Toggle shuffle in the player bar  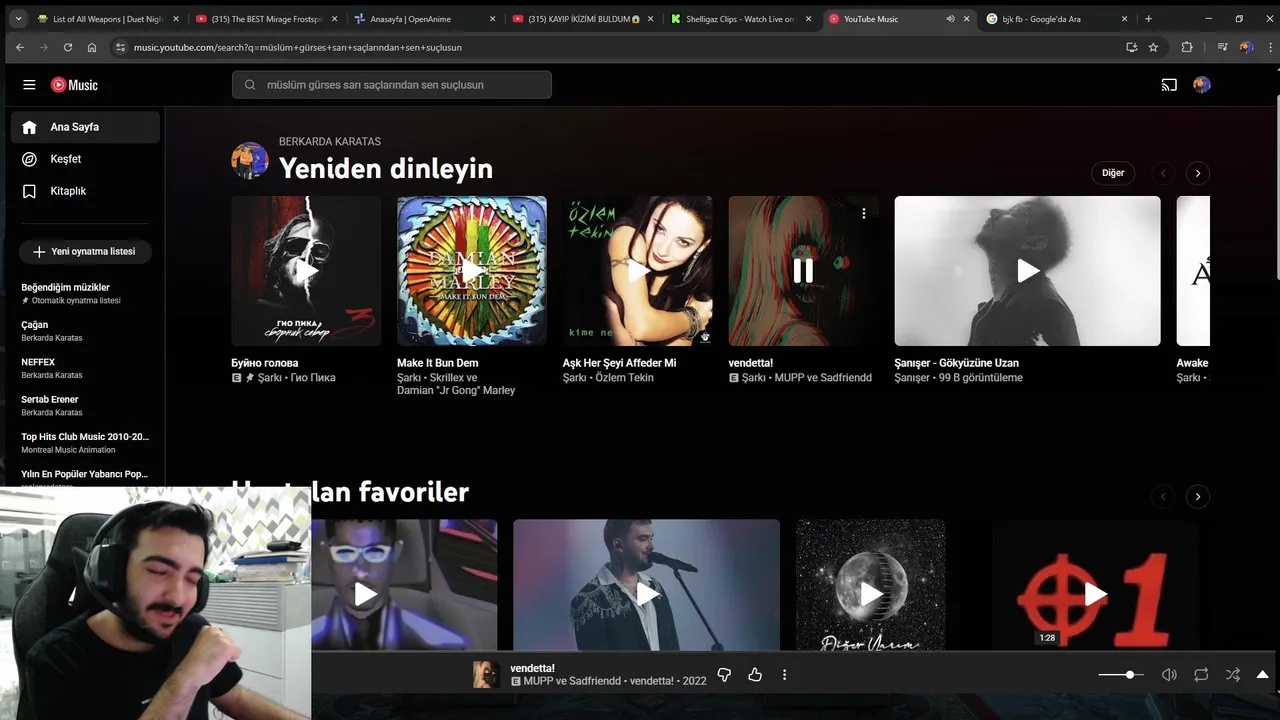coord(1233,675)
